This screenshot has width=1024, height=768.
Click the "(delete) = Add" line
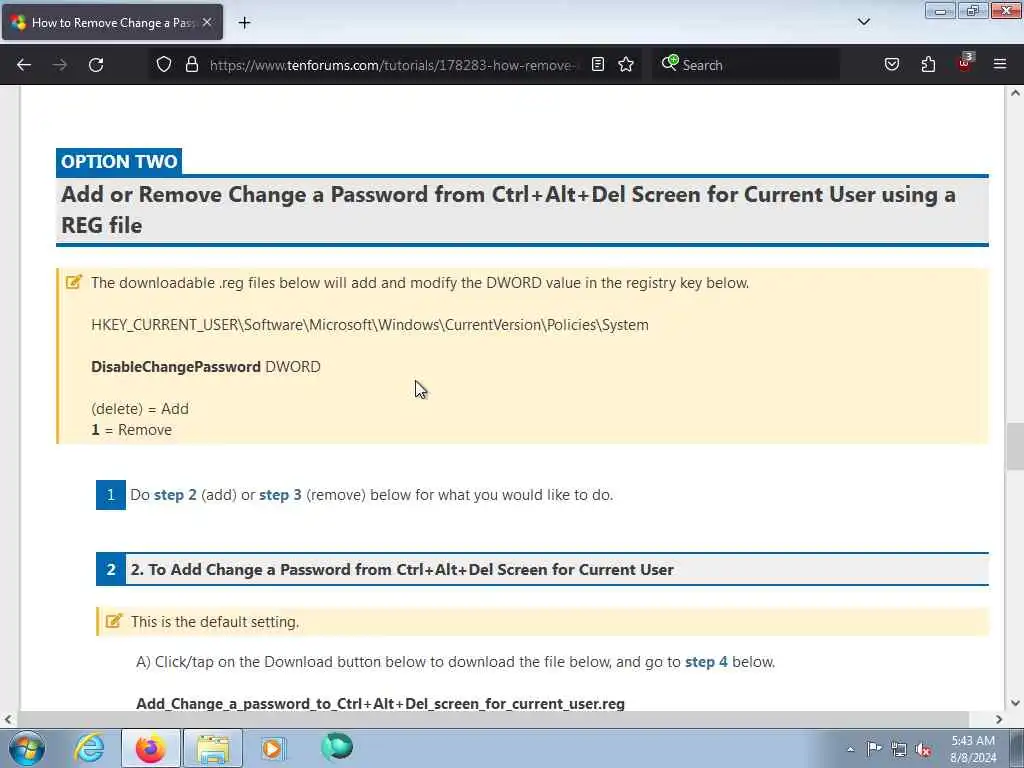coord(140,409)
